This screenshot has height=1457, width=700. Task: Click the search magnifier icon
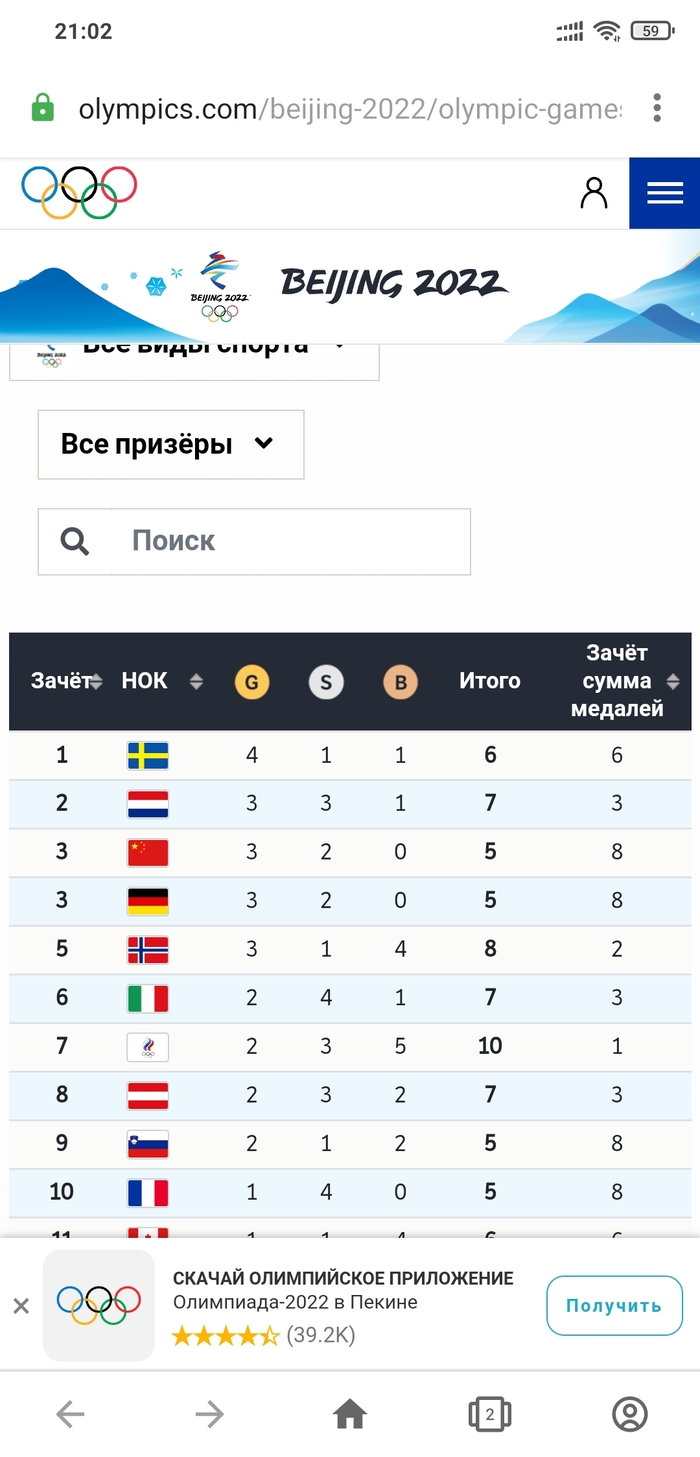74,541
